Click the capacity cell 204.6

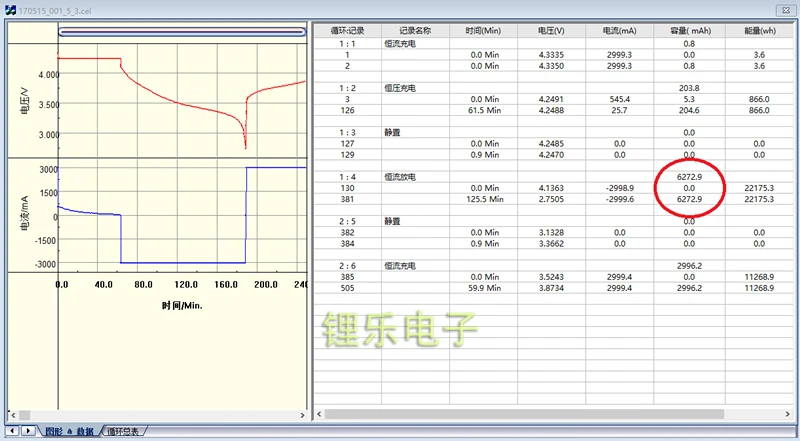[x=689, y=110]
